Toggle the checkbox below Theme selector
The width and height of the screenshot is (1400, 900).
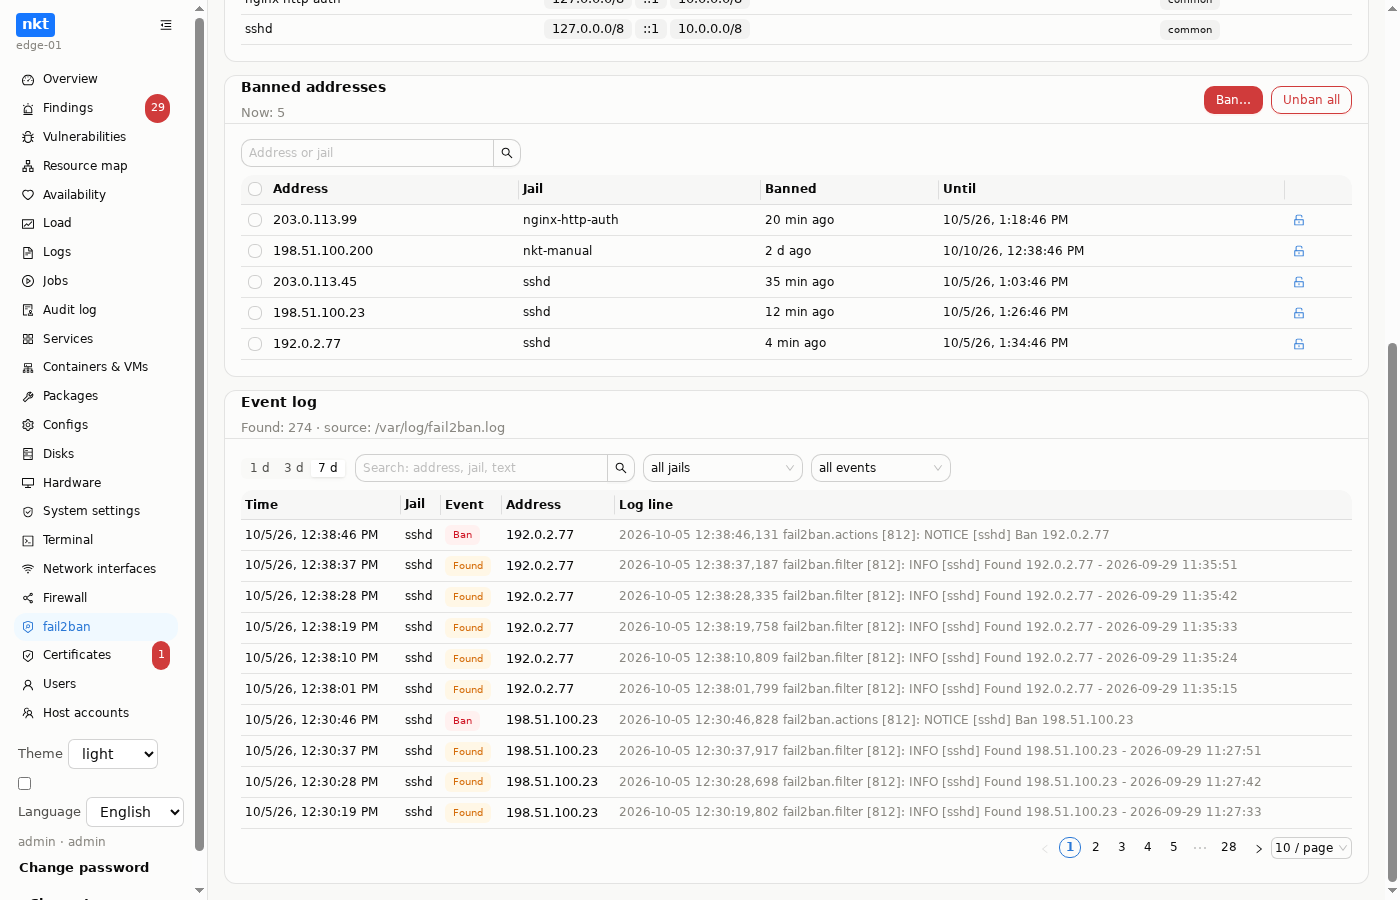[25, 784]
